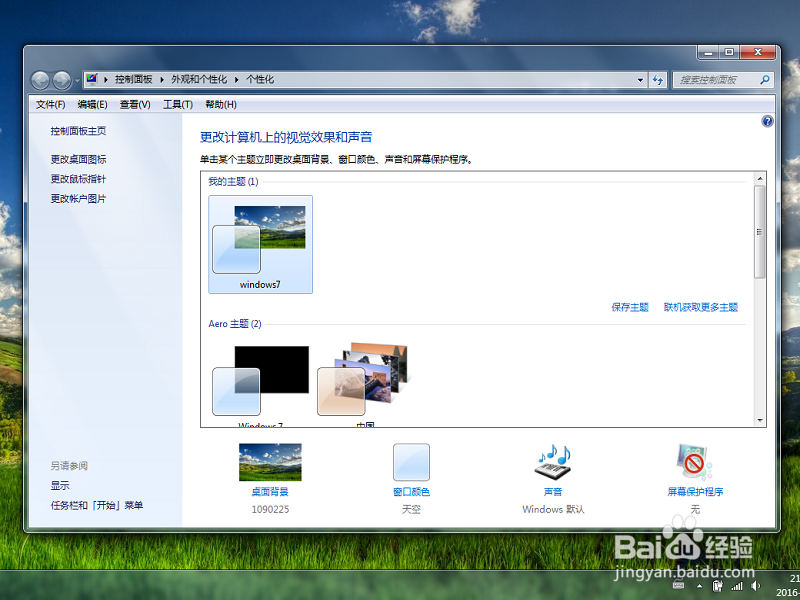The height and width of the screenshot is (600, 800).
Task: Open the 文件(F) menu
Action: (x=51, y=105)
